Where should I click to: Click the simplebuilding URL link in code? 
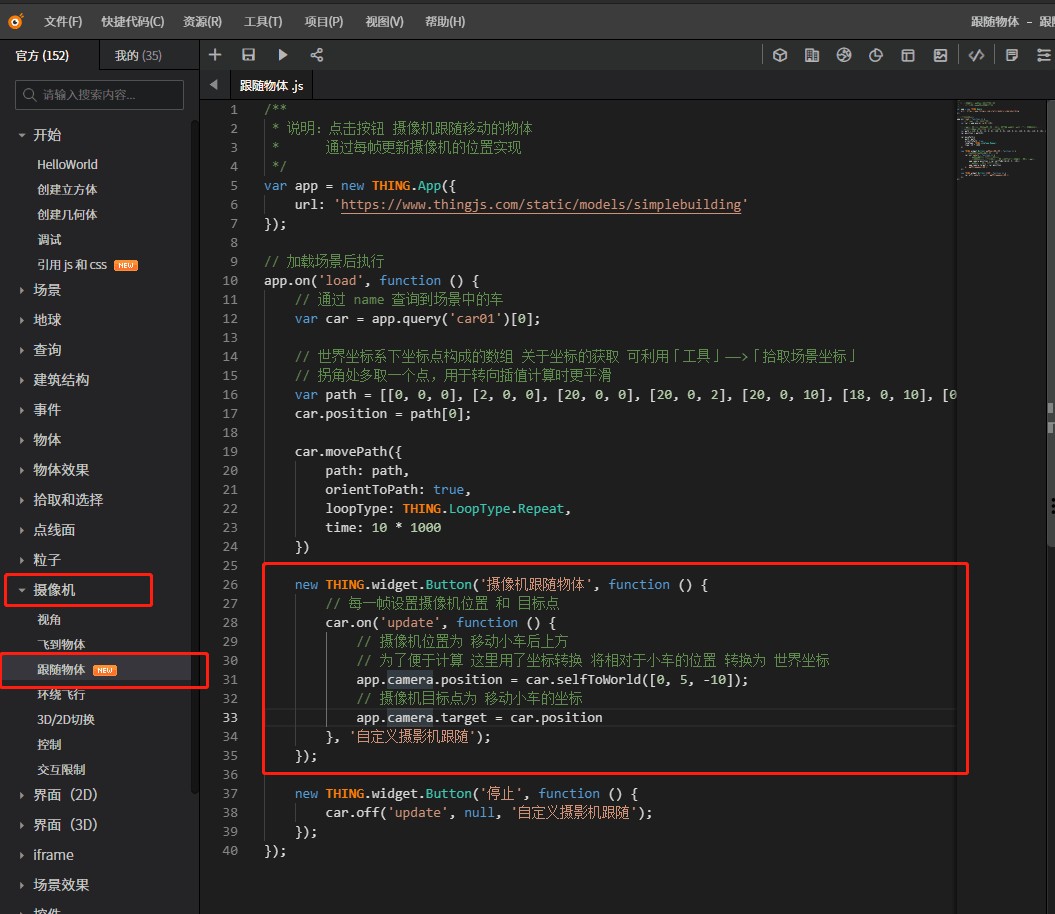tap(541, 205)
